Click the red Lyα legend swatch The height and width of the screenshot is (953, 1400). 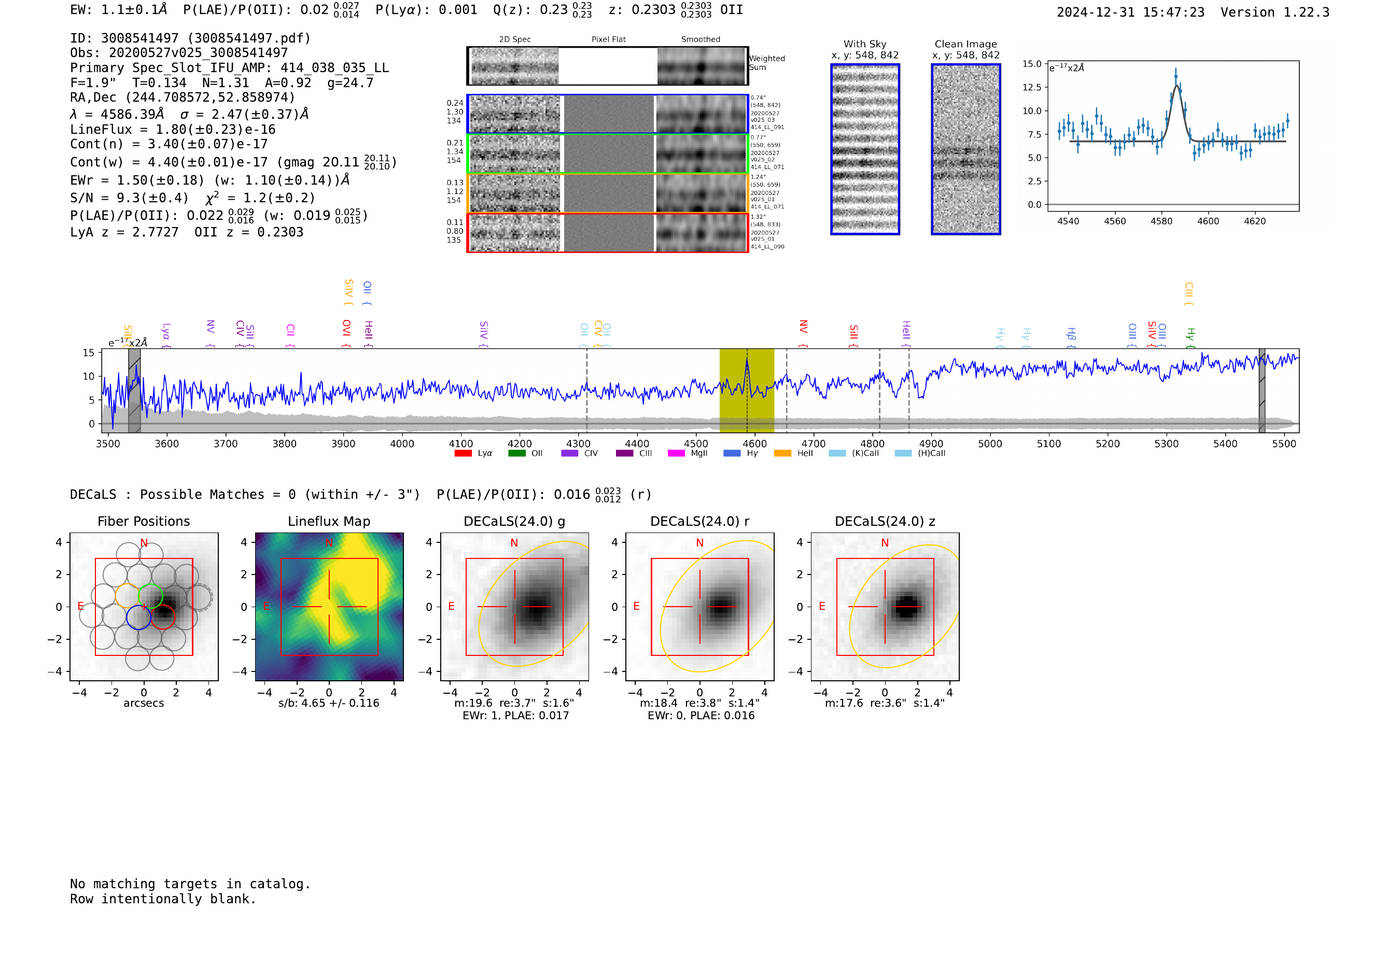(x=463, y=454)
